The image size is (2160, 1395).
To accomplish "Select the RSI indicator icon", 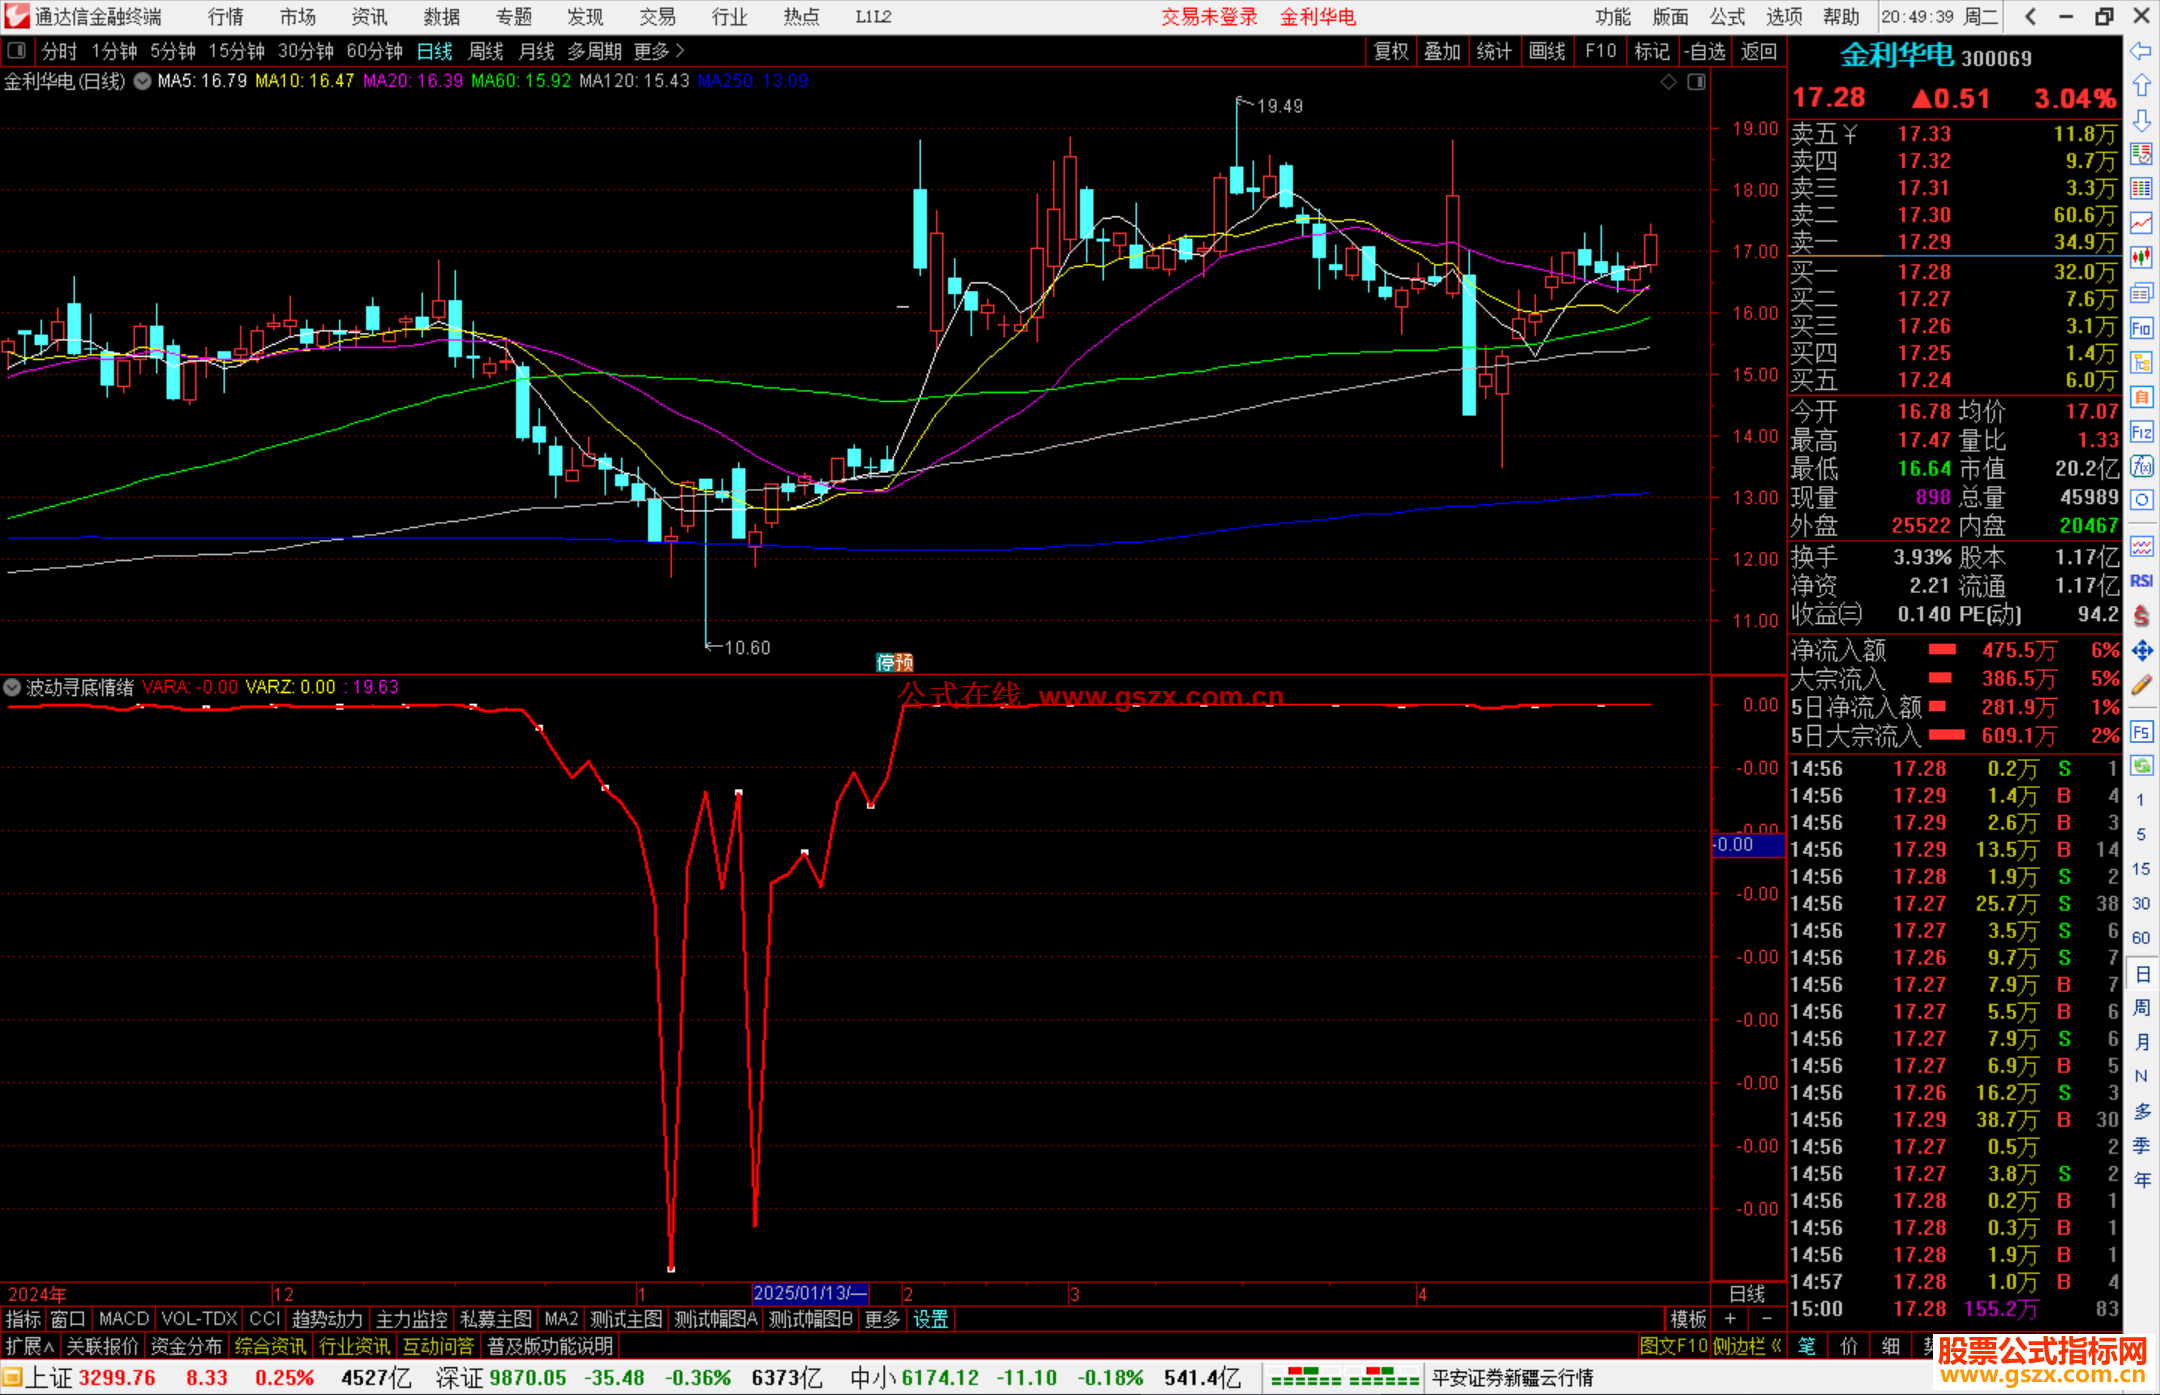I will click(2141, 581).
